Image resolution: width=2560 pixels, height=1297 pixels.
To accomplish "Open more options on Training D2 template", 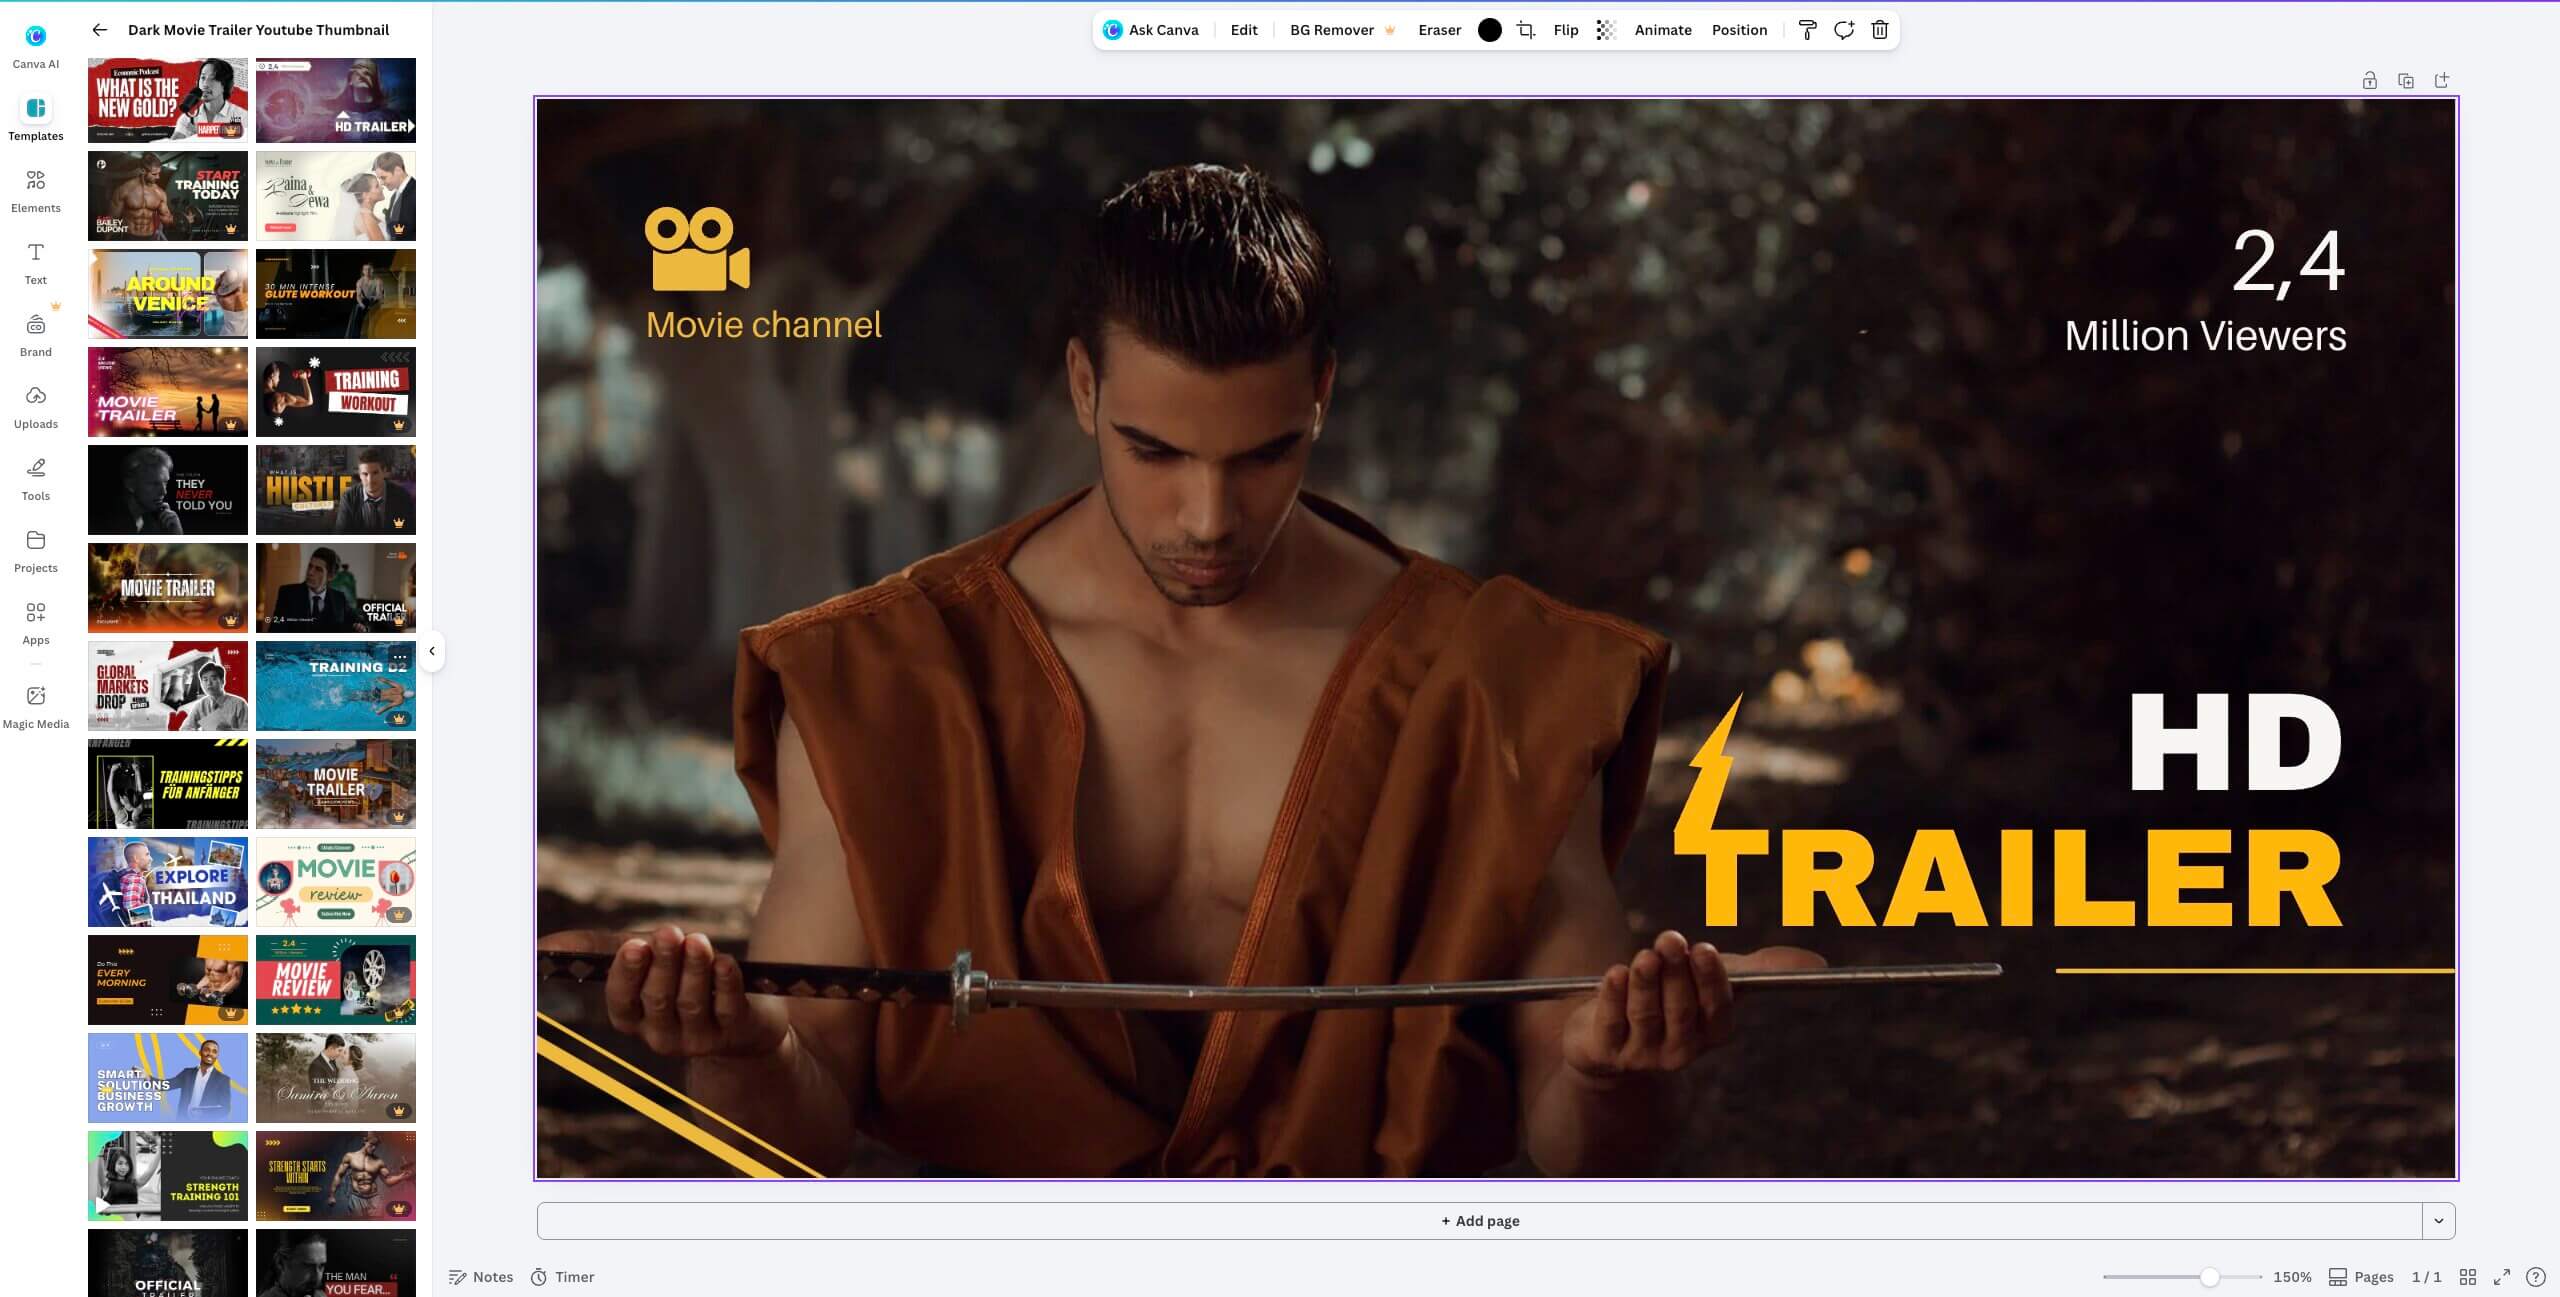I will click(x=400, y=657).
